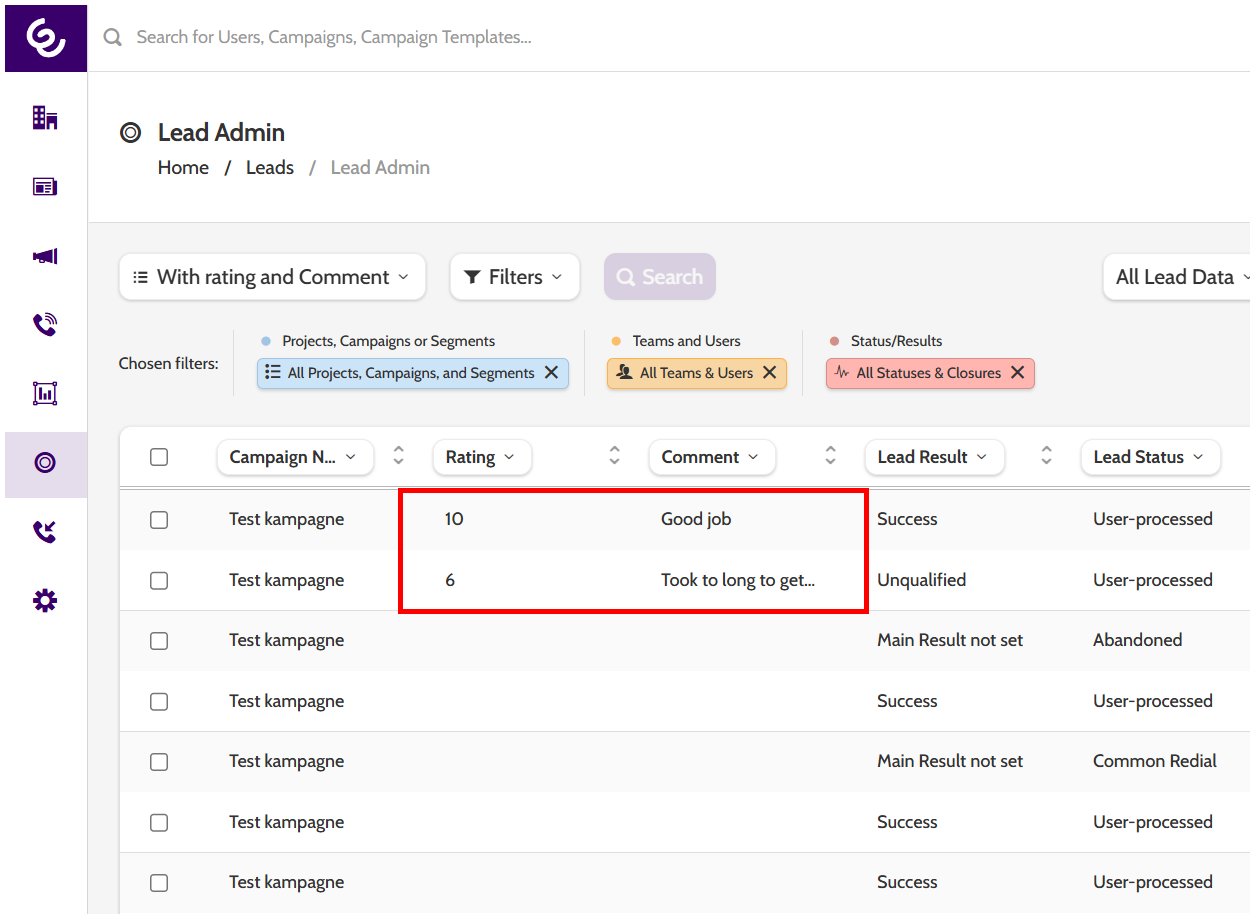Viewport: 1255px width, 919px height.
Task: Remove the All Teams & Users filter
Action: point(770,373)
